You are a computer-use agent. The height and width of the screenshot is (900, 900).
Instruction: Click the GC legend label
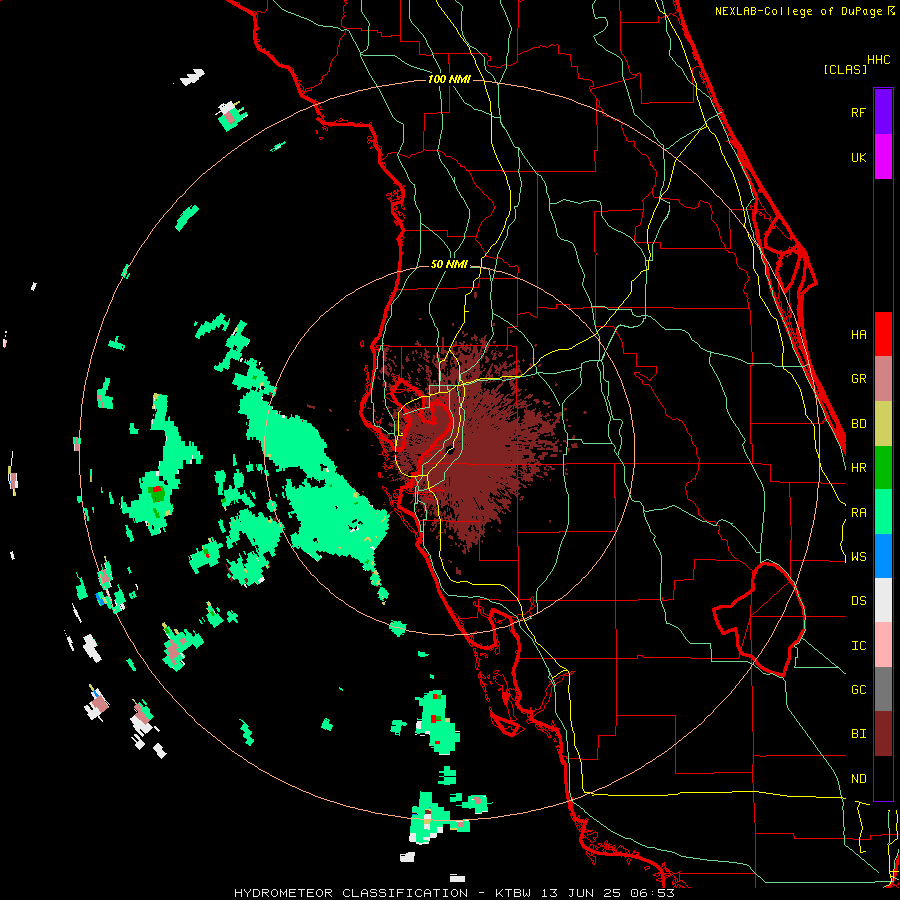pos(858,690)
